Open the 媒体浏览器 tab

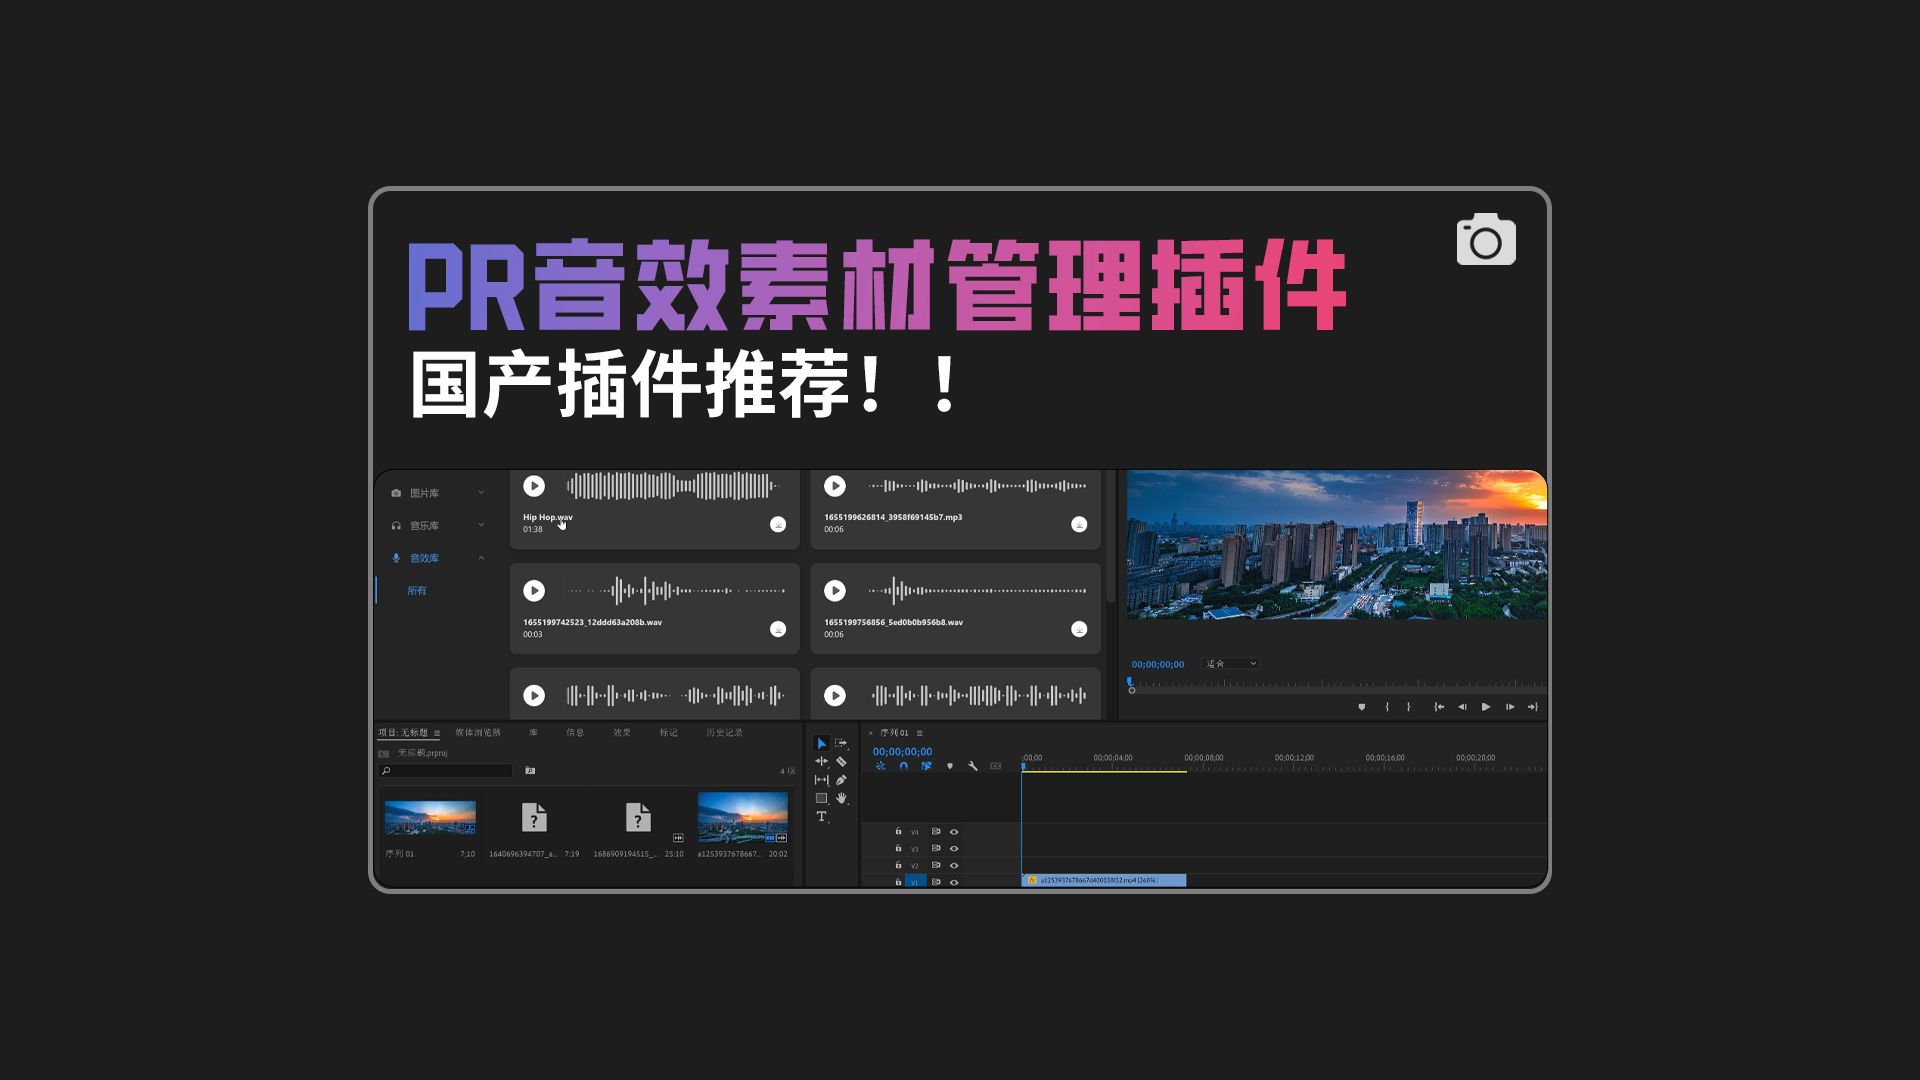[x=478, y=733]
